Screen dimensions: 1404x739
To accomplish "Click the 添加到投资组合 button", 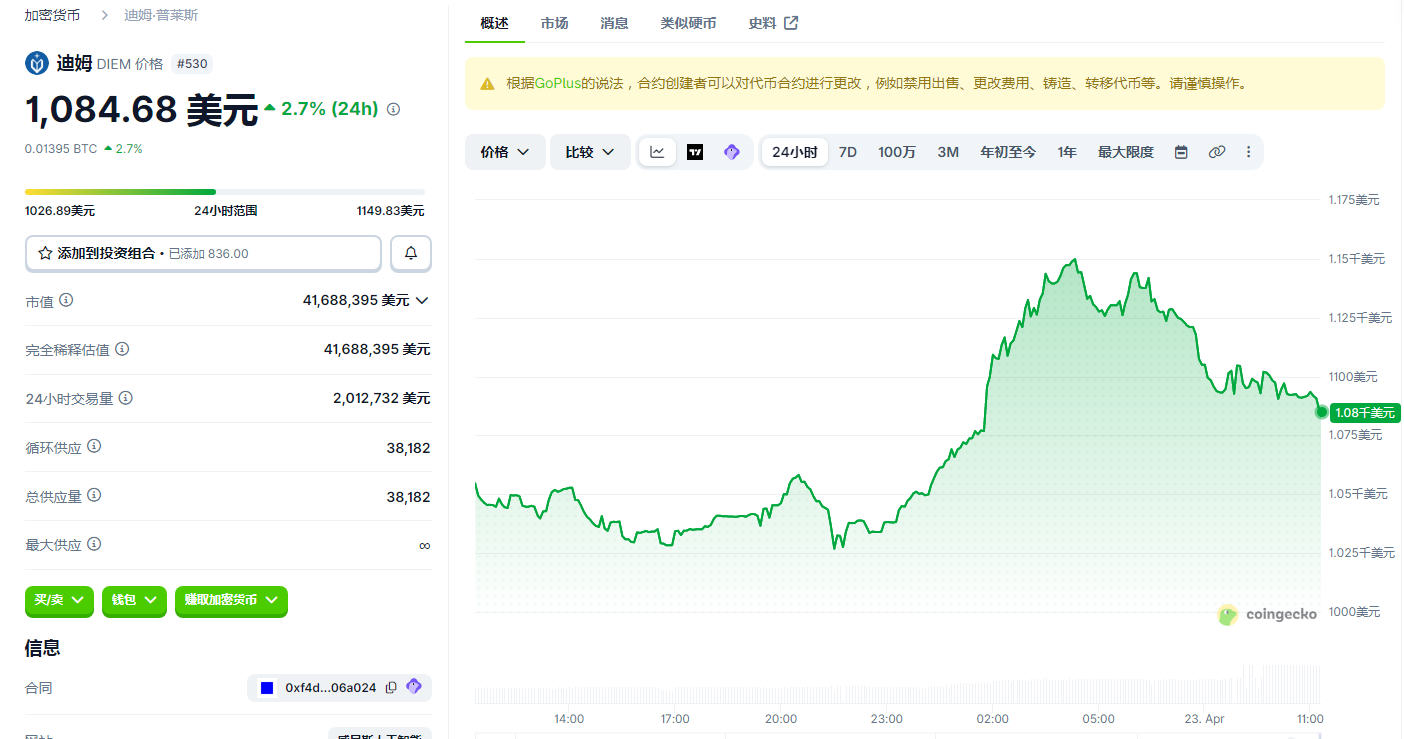I will 203,254.
